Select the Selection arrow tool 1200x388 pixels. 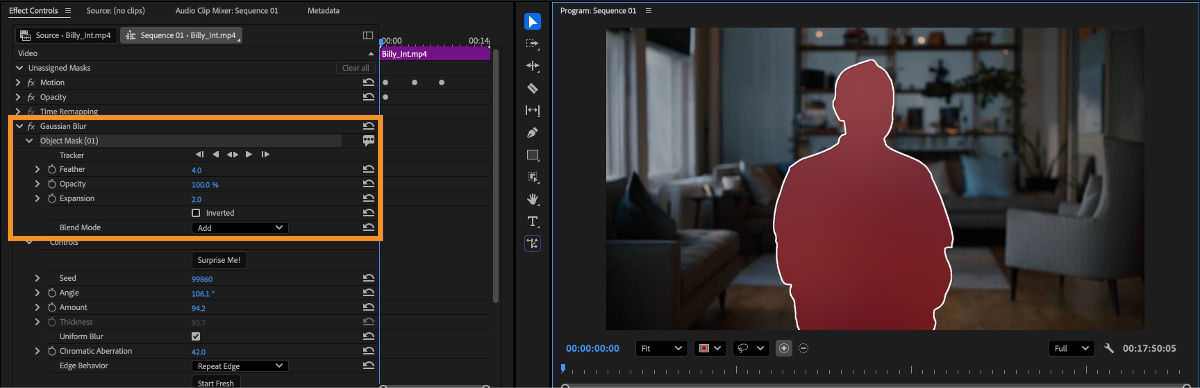tap(533, 21)
